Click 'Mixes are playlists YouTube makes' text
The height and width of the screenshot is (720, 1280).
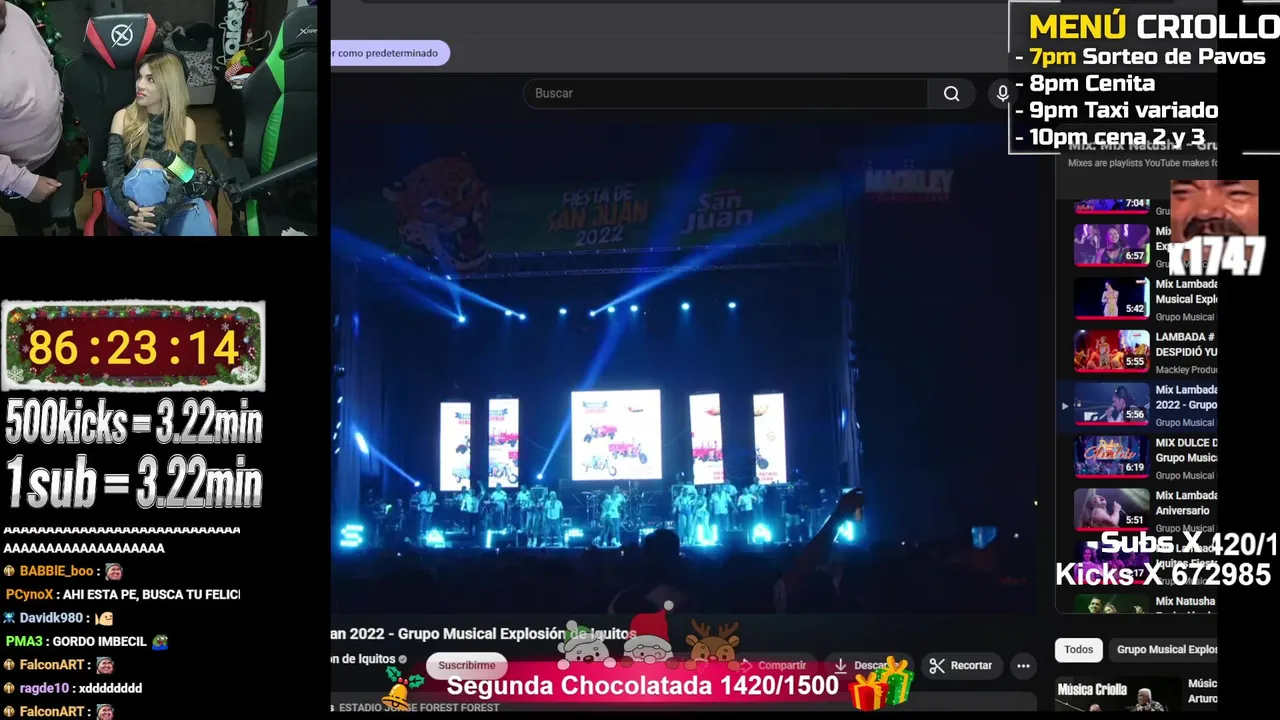pos(1142,163)
